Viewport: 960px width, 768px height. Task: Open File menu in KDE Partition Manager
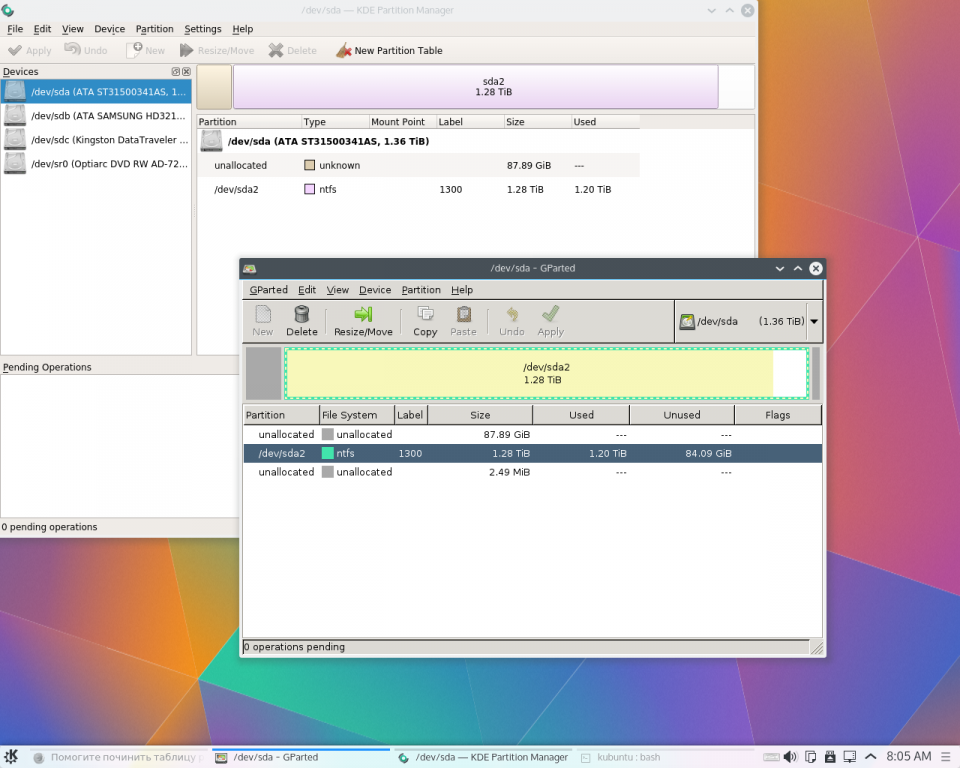[15, 29]
